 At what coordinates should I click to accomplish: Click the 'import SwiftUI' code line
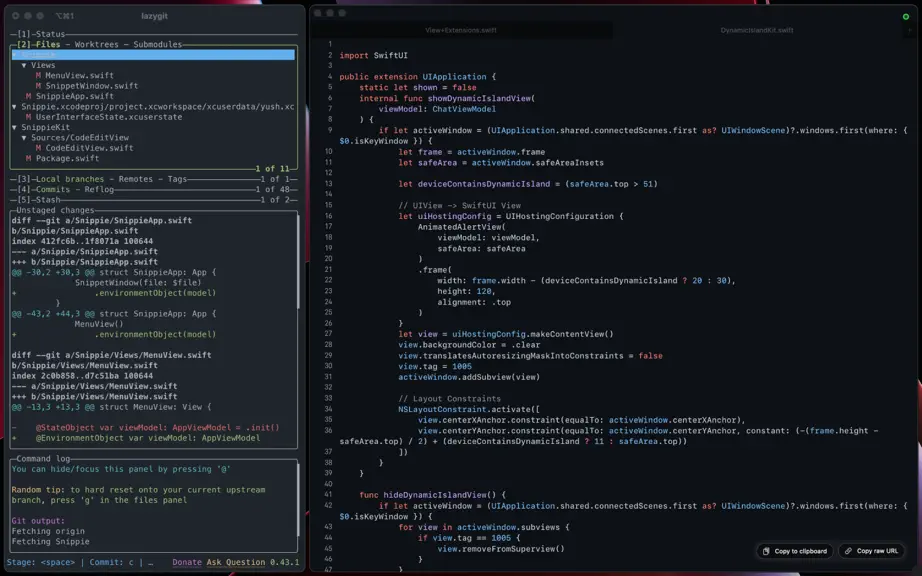click(373, 55)
